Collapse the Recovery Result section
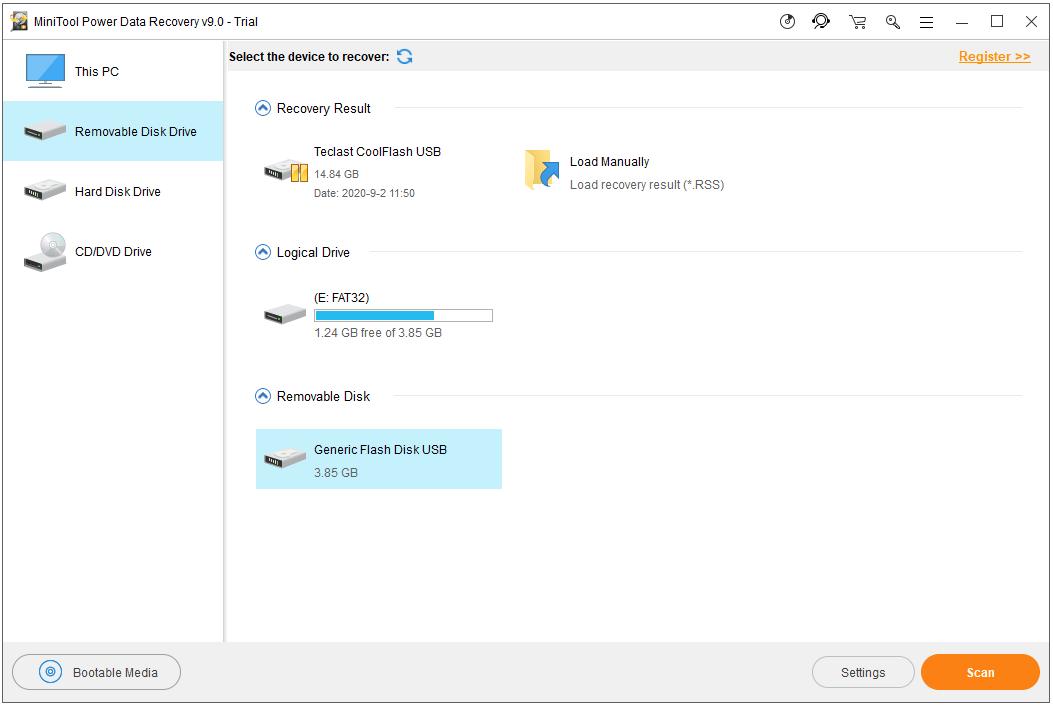This screenshot has width=1053, height=706. click(x=263, y=108)
